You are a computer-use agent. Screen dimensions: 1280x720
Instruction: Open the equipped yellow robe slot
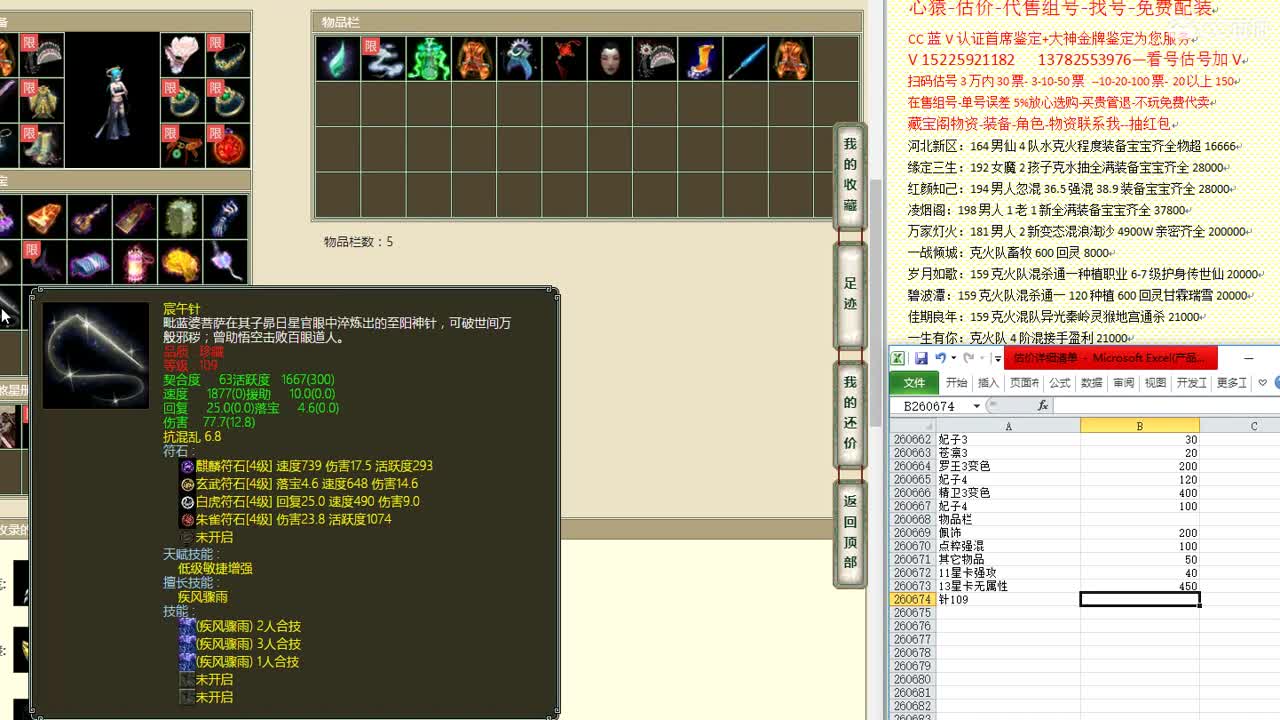42,100
